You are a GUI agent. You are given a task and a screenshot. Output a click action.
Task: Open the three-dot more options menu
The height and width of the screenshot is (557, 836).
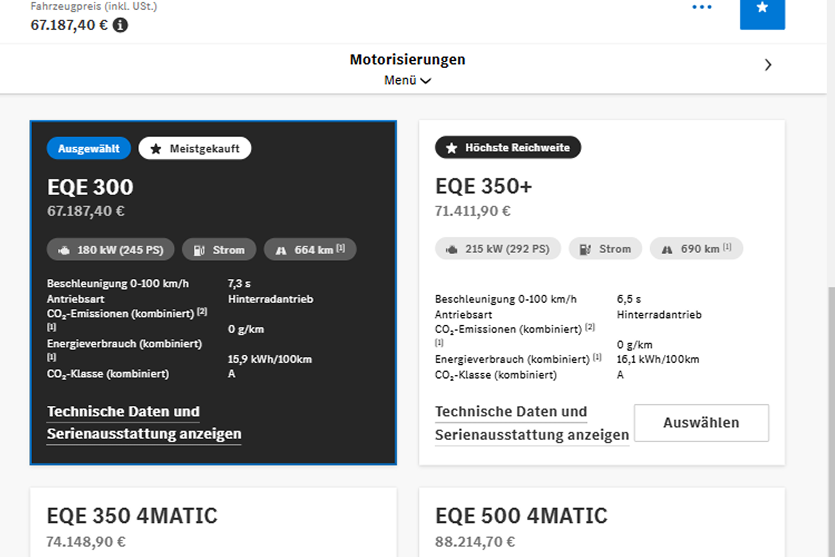point(702,8)
